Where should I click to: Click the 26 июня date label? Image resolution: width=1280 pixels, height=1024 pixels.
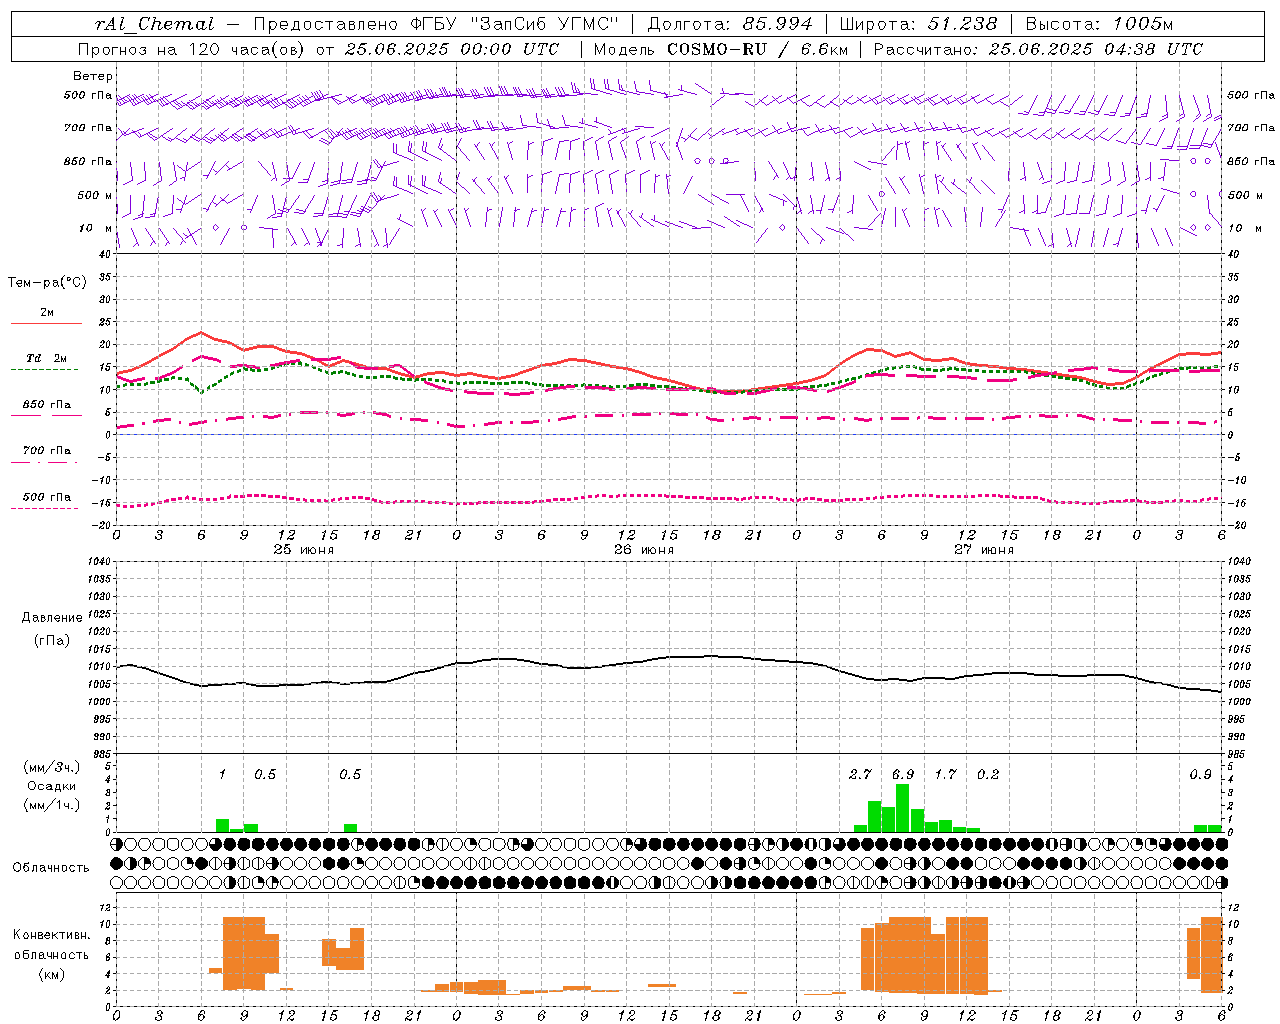644,550
